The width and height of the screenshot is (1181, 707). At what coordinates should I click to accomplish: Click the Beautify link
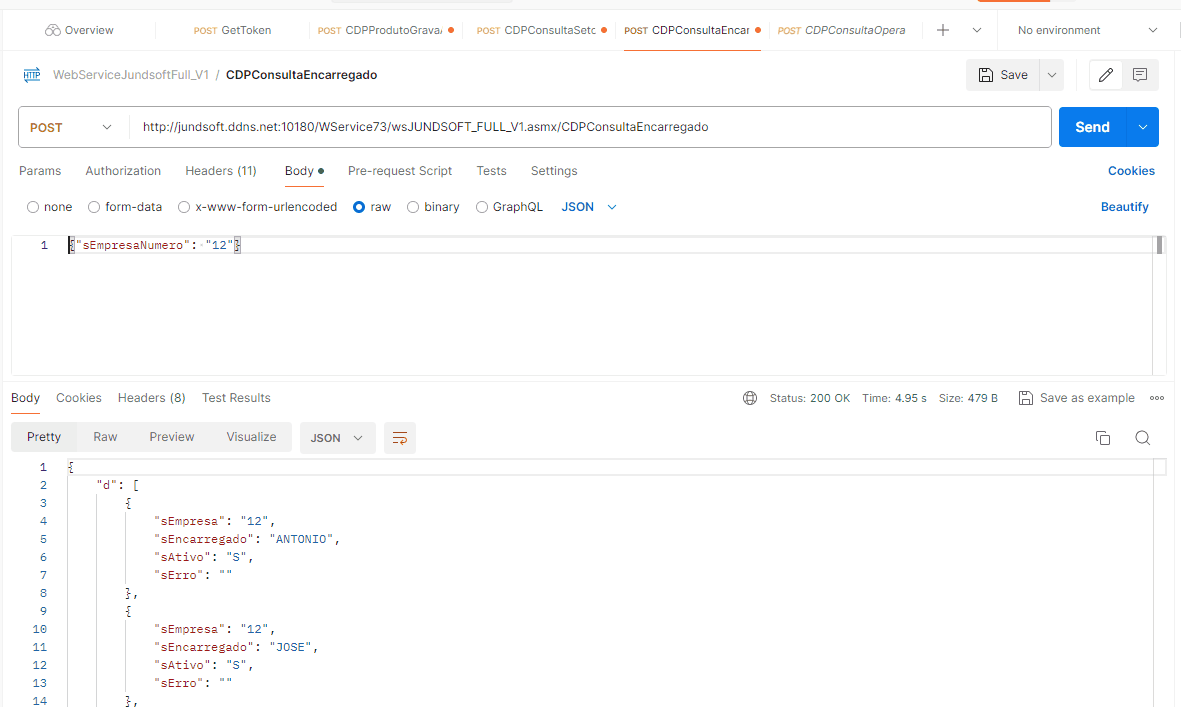pyautogui.click(x=1124, y=207)
